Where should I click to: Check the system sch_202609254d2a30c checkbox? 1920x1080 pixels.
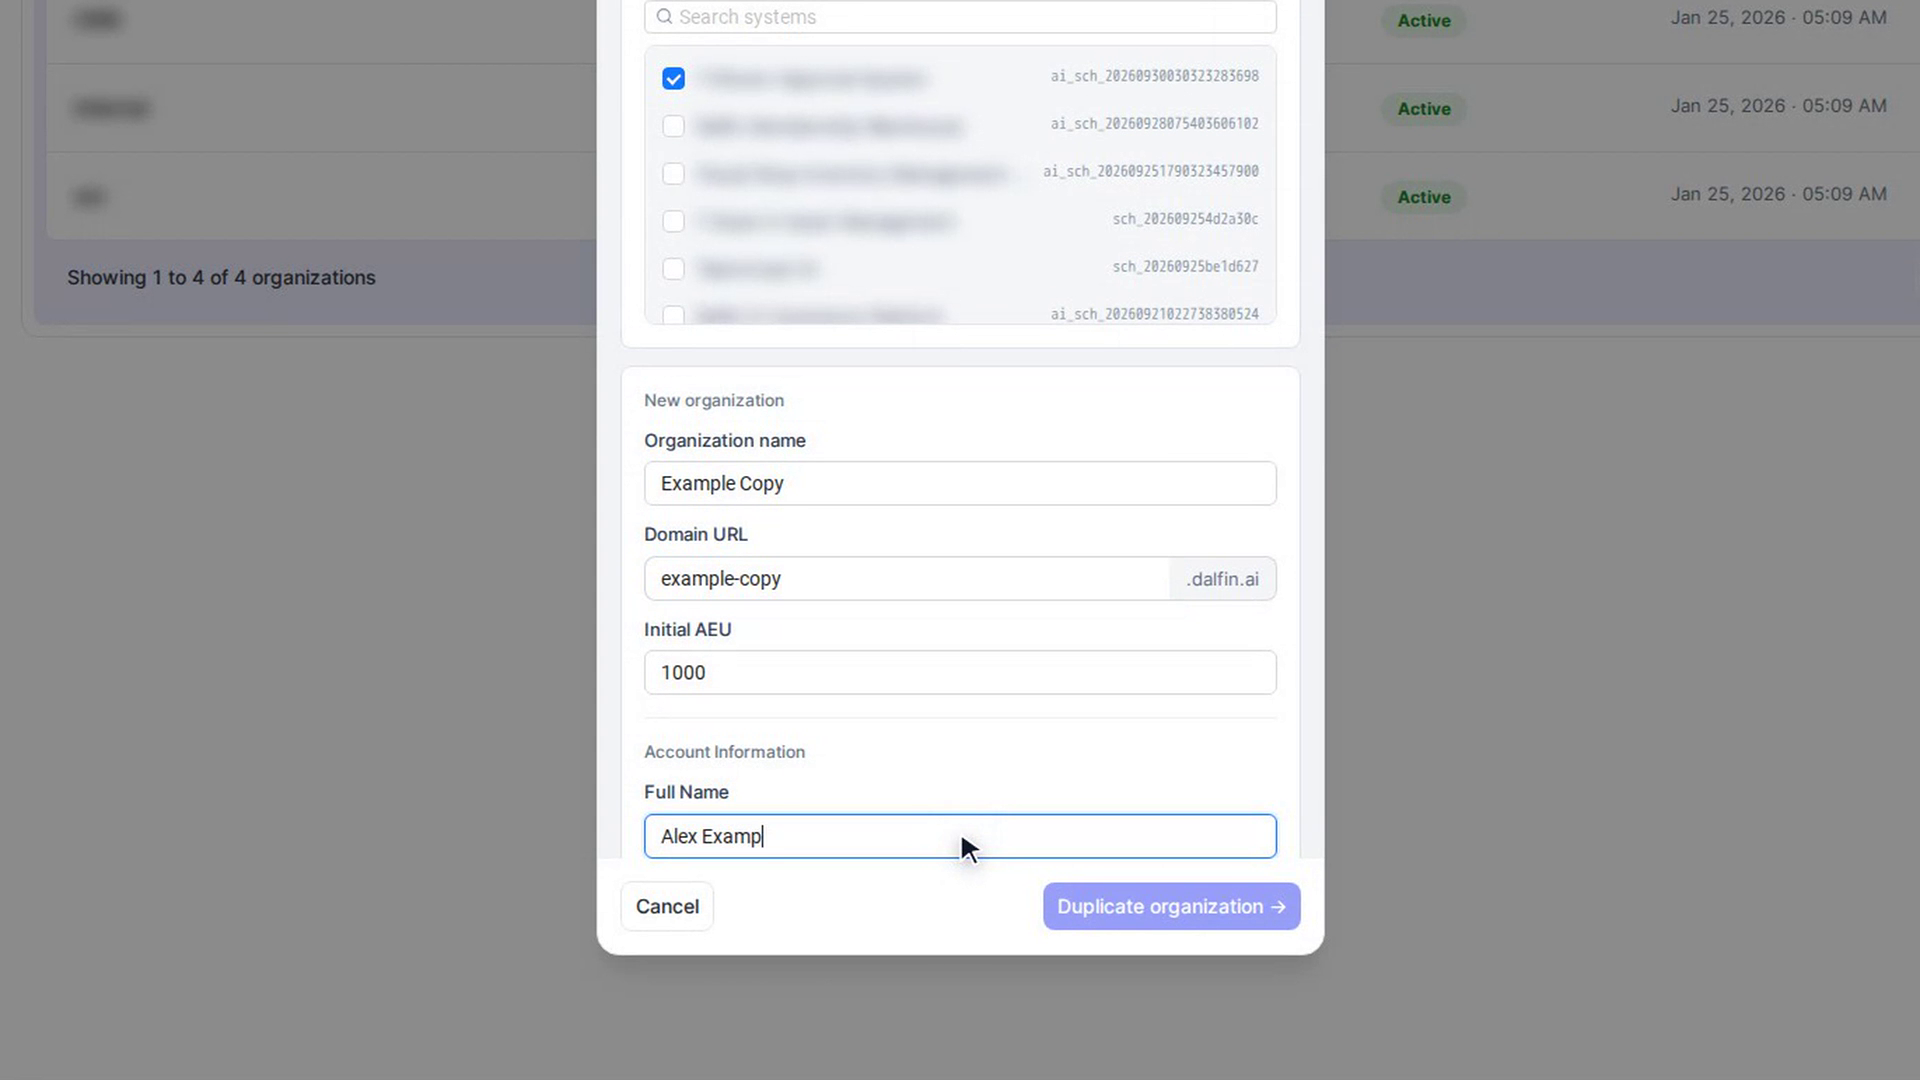pos(673,221)
